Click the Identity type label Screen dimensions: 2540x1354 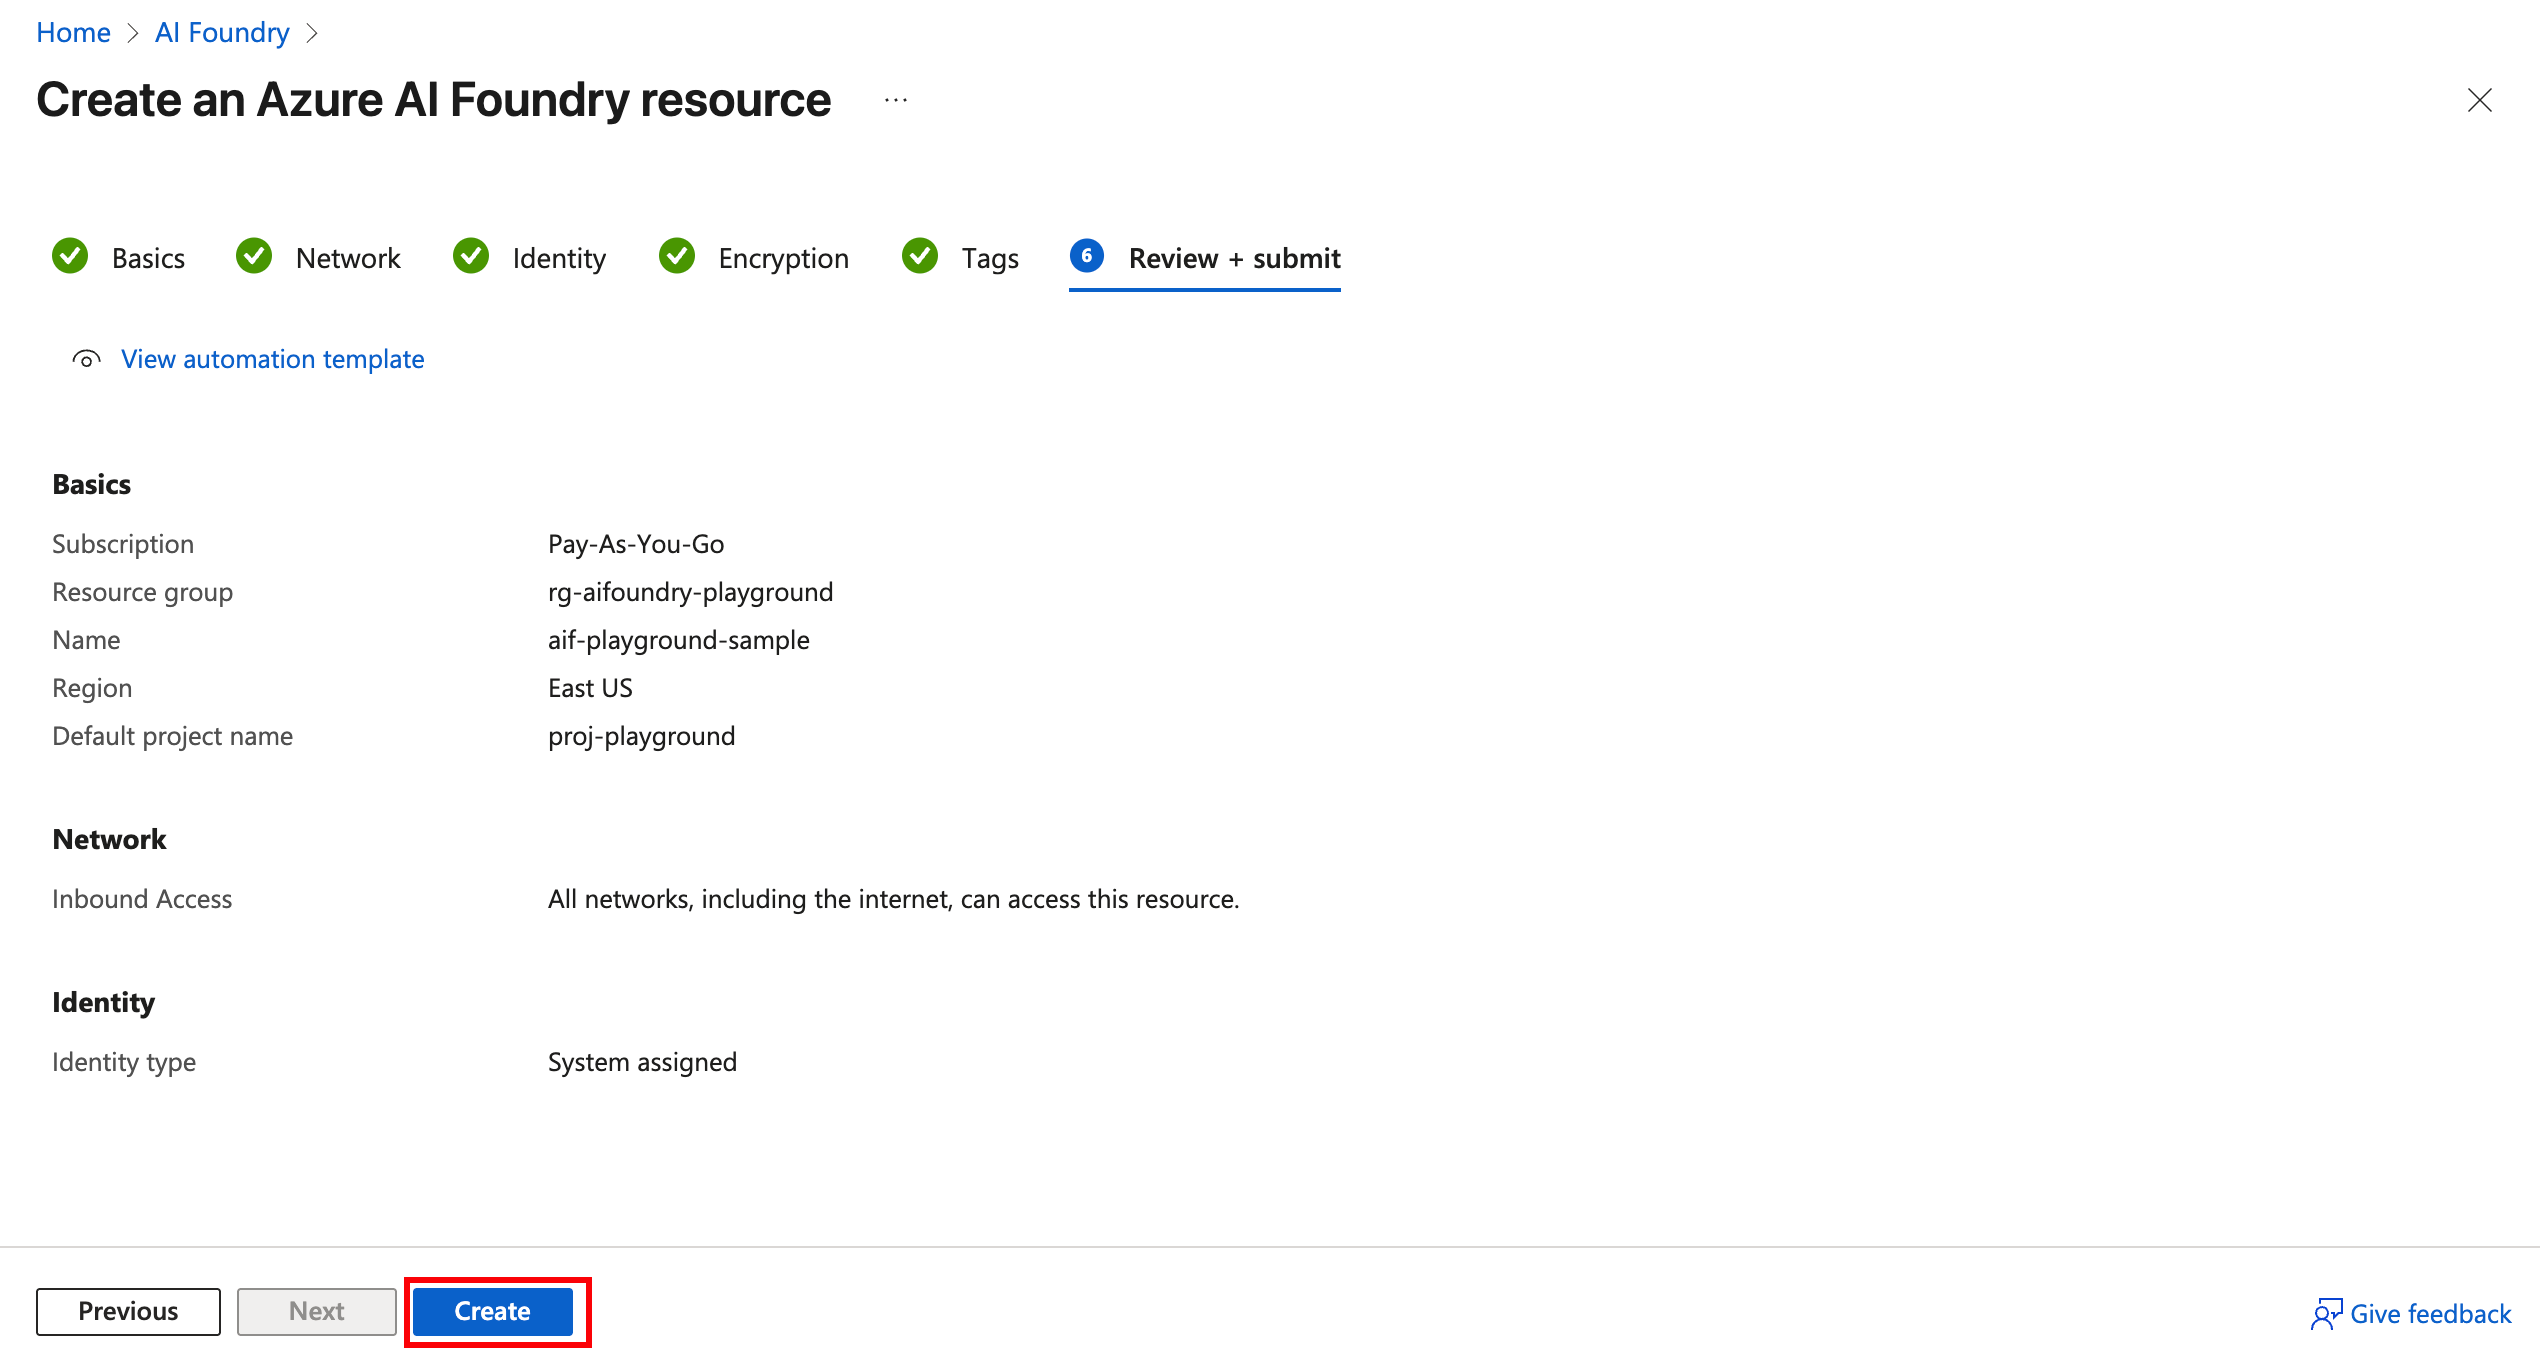[124, 1062]
